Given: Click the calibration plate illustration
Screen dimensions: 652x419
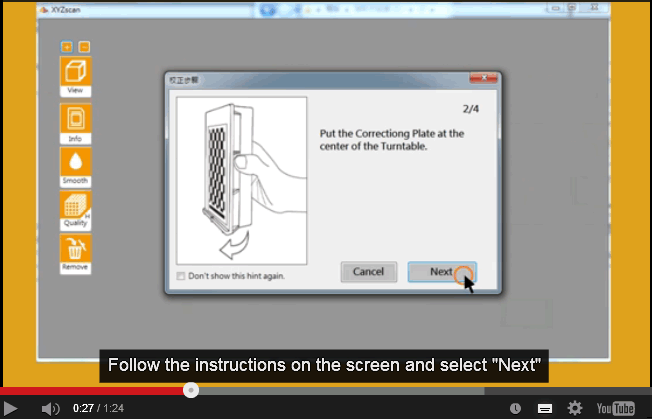Looking at the screenshot, I should tap(242, 181).
